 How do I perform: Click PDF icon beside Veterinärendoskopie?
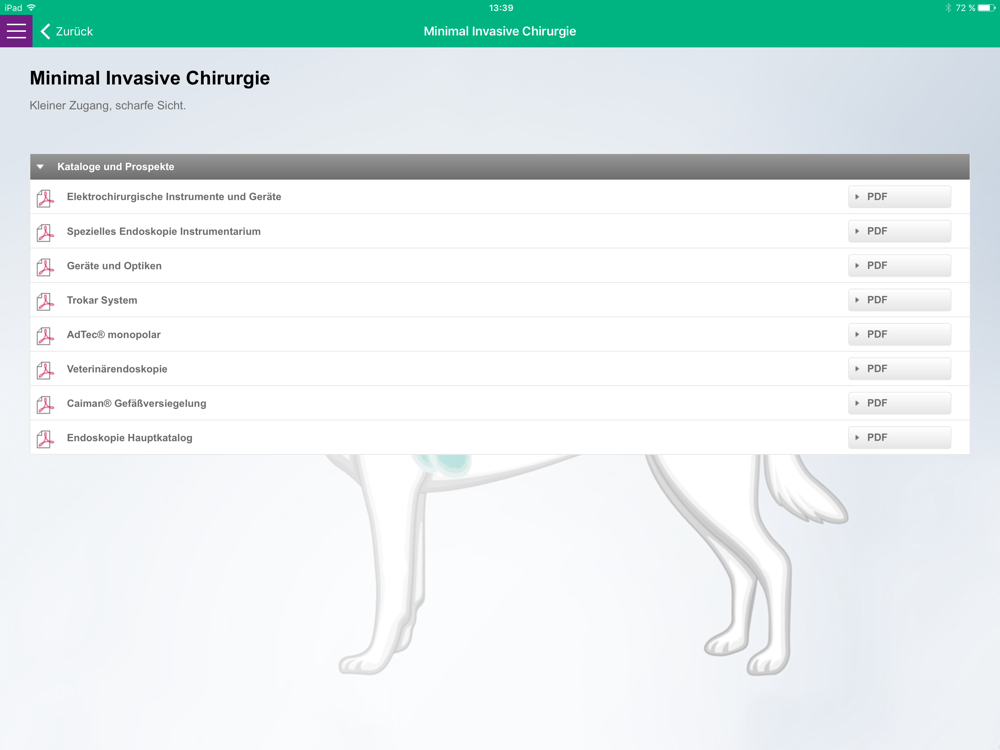(x=45, y=370)
